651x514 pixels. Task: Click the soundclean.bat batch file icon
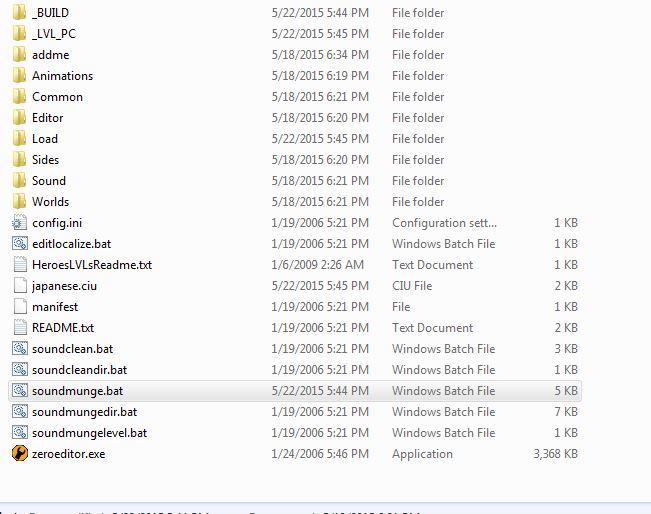tap(20, 349)
